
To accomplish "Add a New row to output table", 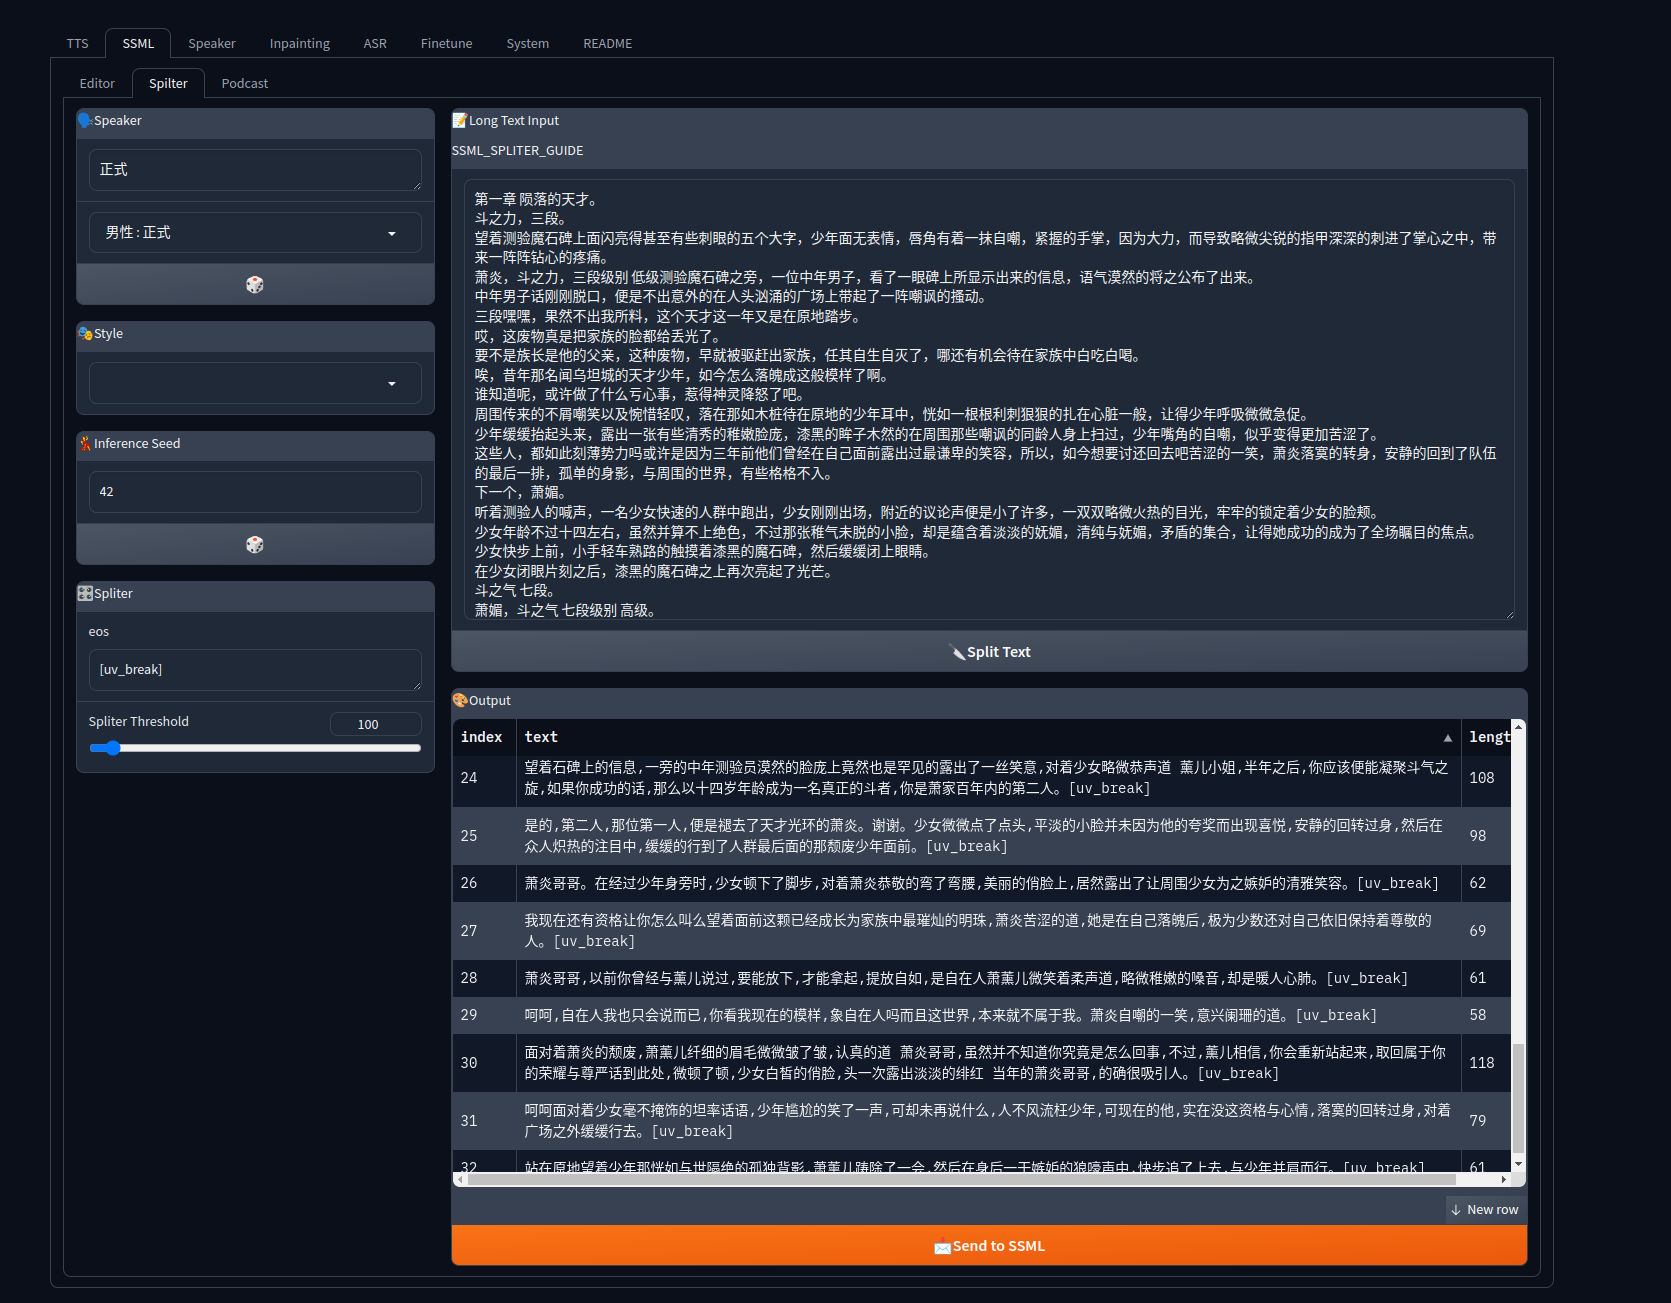I will (1485, 1210).
